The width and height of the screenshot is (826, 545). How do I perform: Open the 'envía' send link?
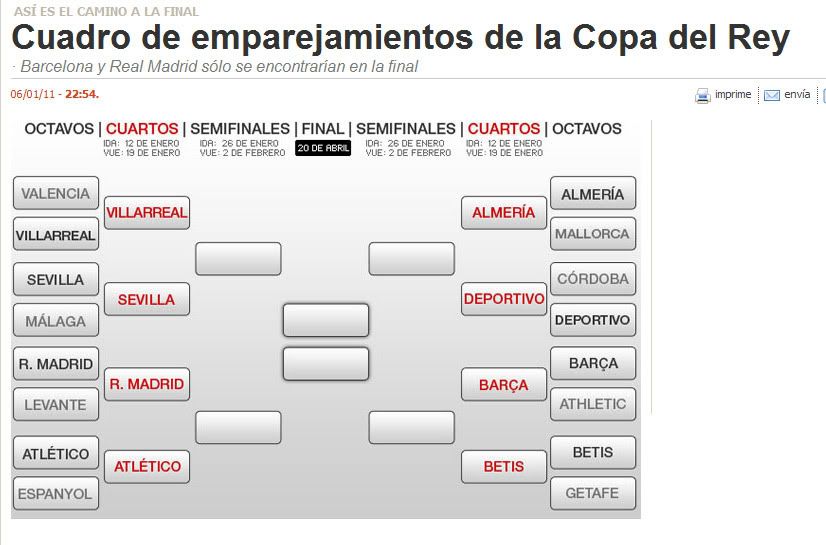click(797, 95)
